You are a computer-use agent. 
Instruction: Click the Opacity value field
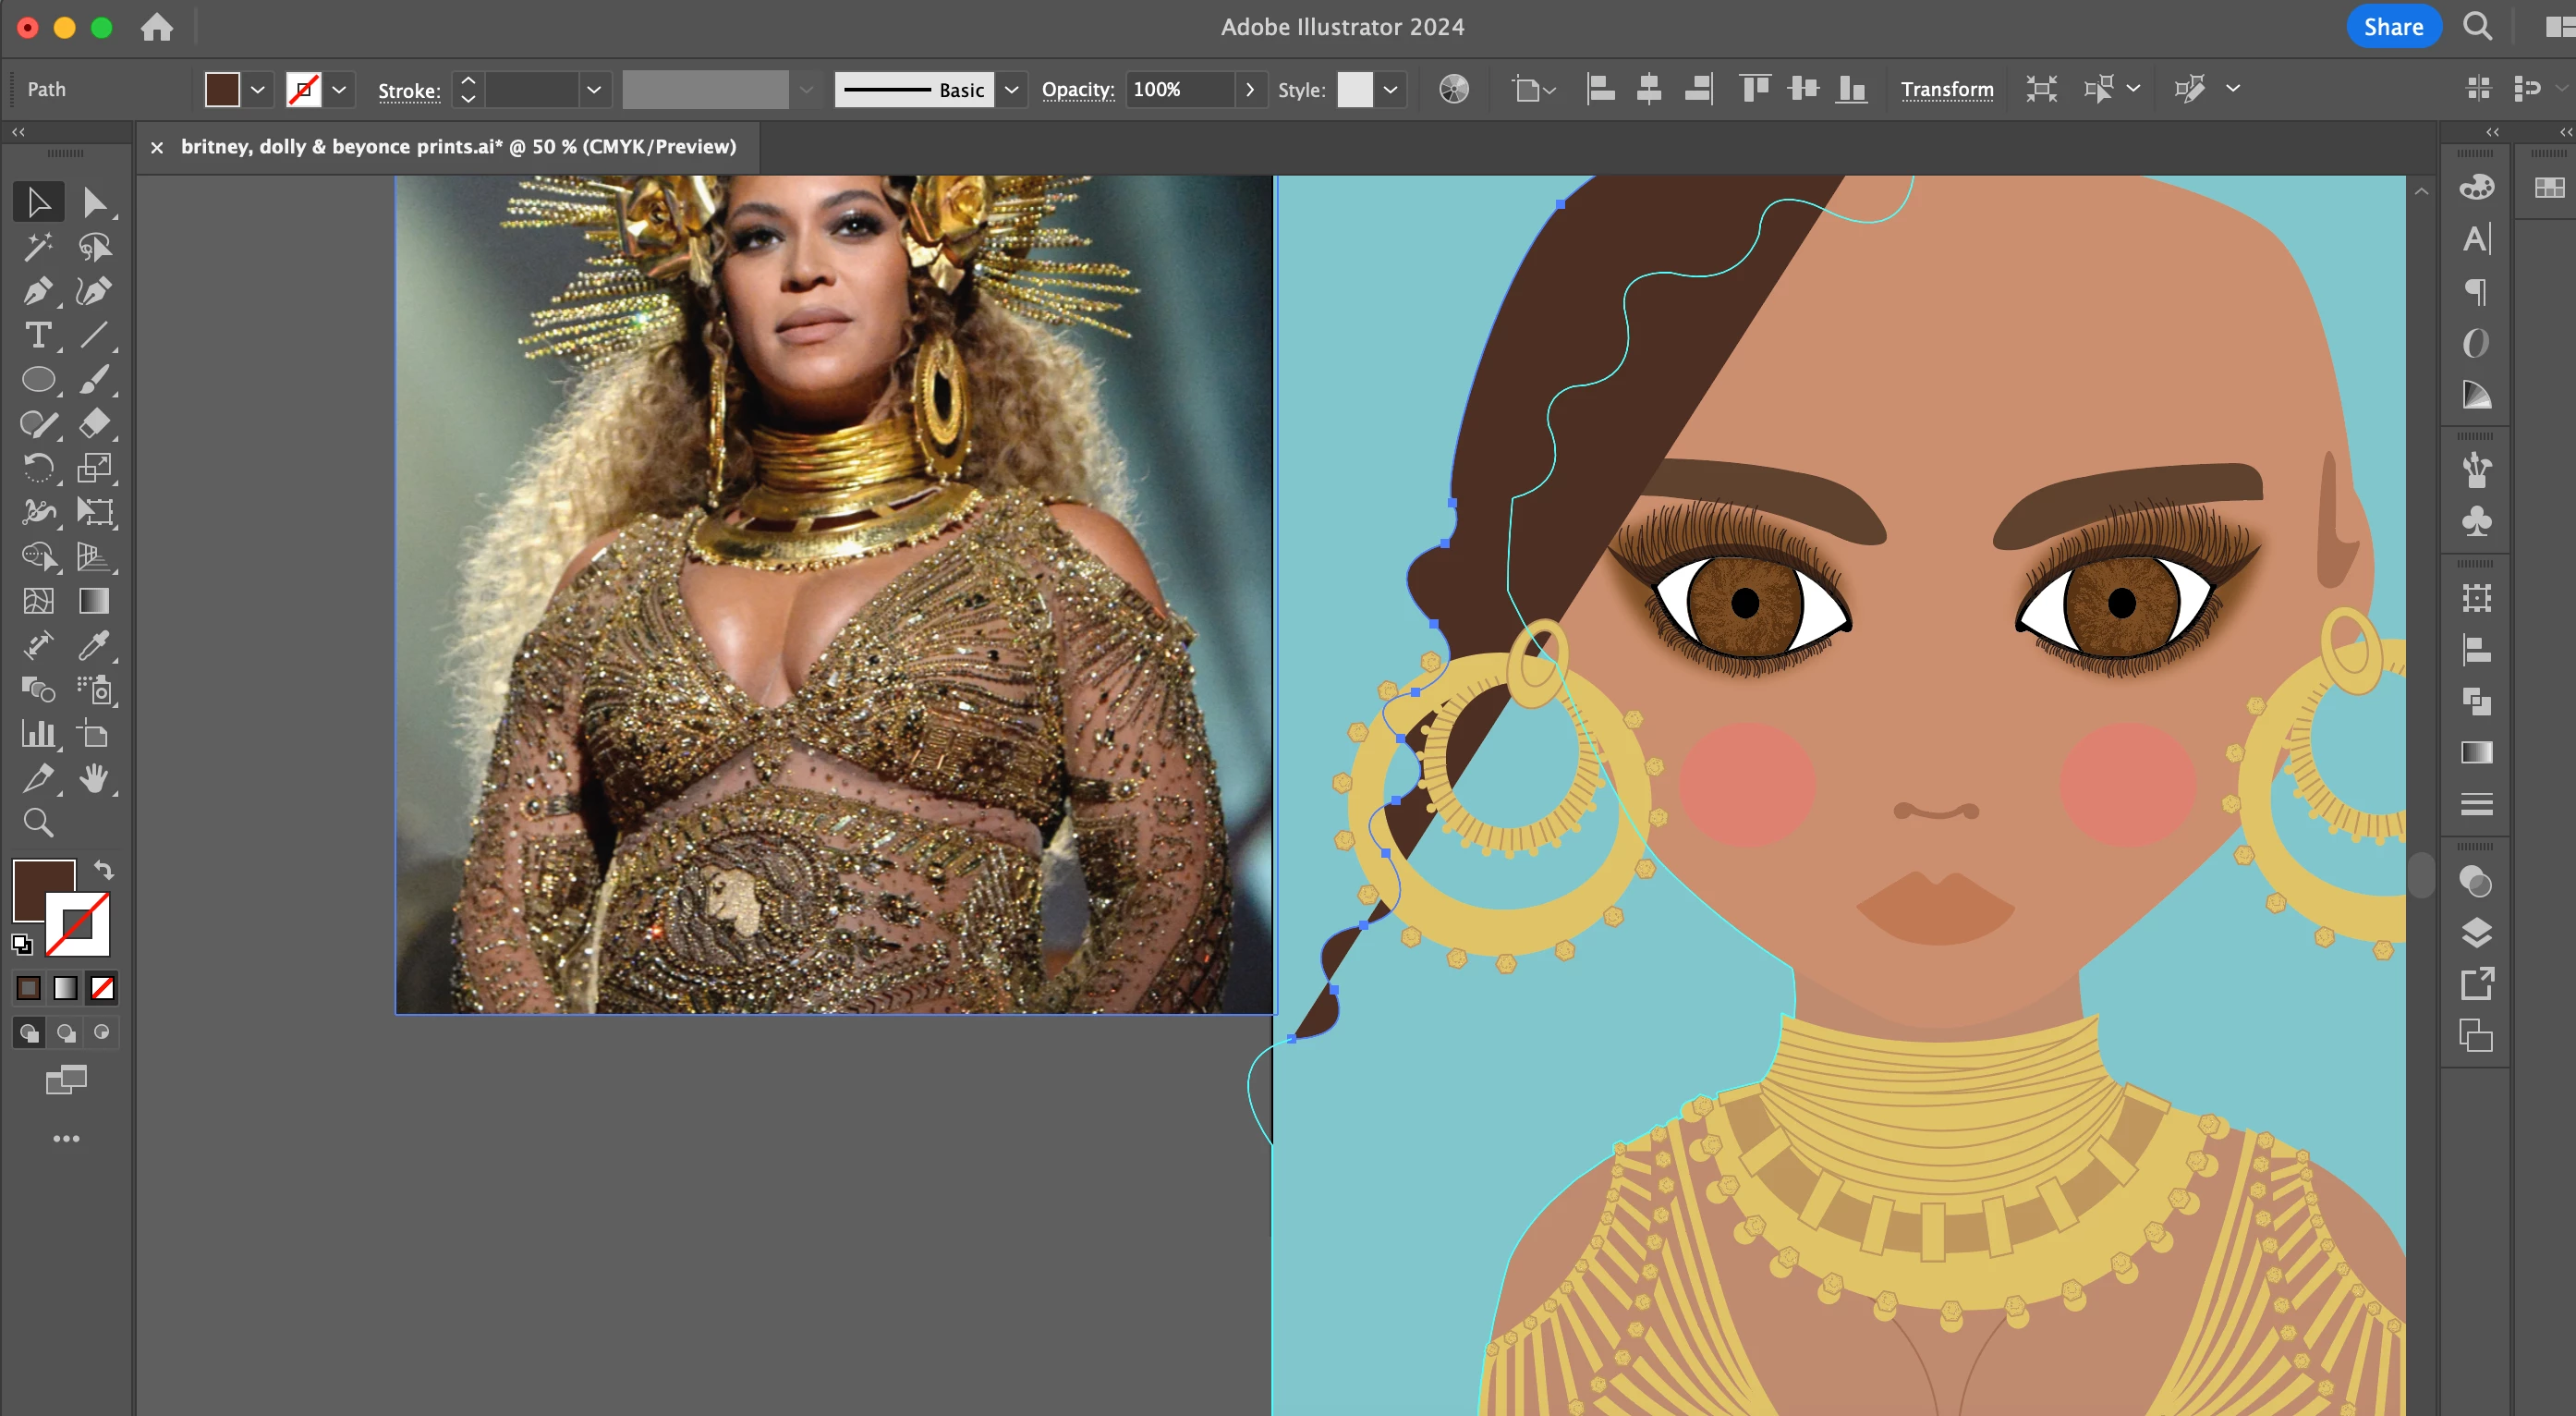[x=1178, y=90]
